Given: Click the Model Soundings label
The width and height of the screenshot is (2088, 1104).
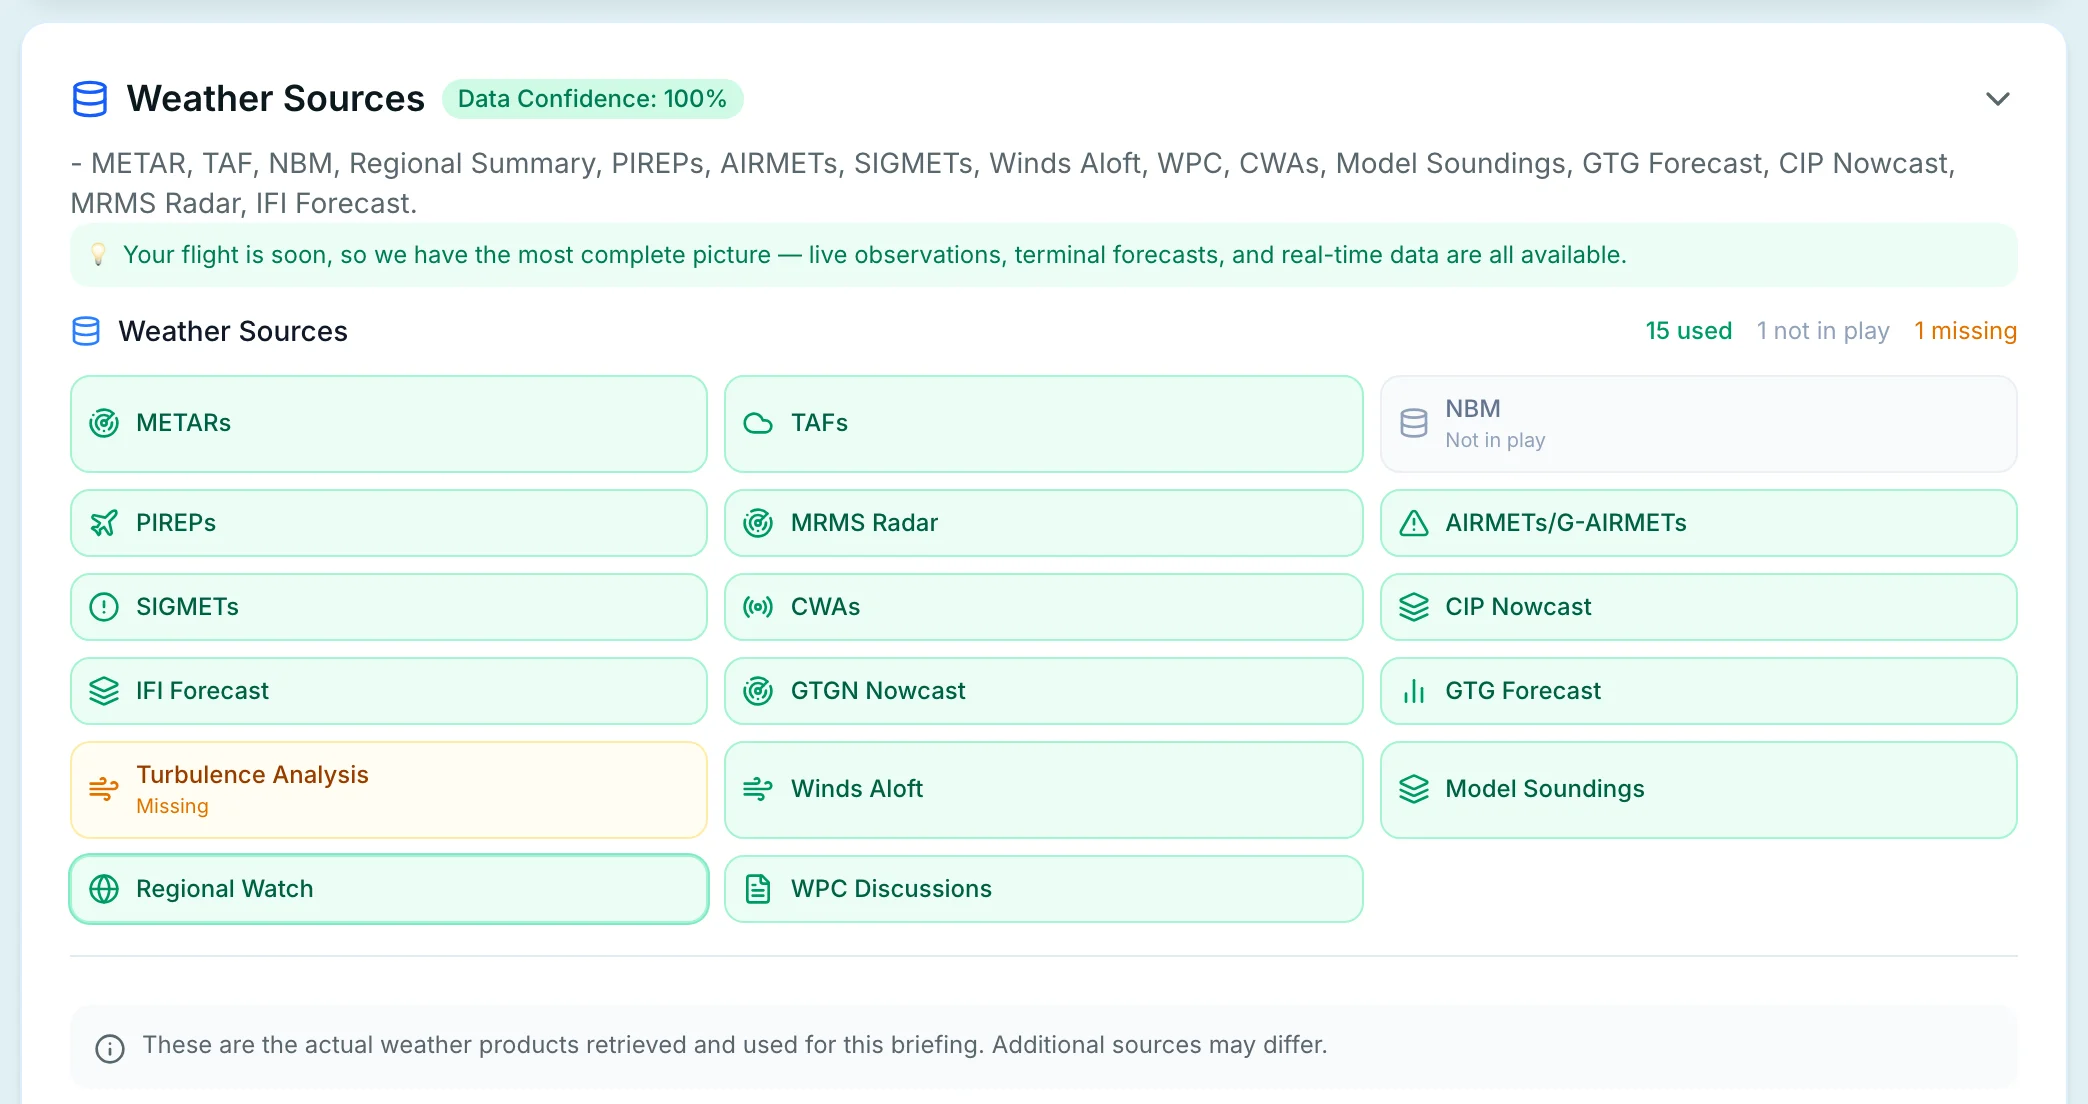Looking at the screenshot, I should point(1544,789).
